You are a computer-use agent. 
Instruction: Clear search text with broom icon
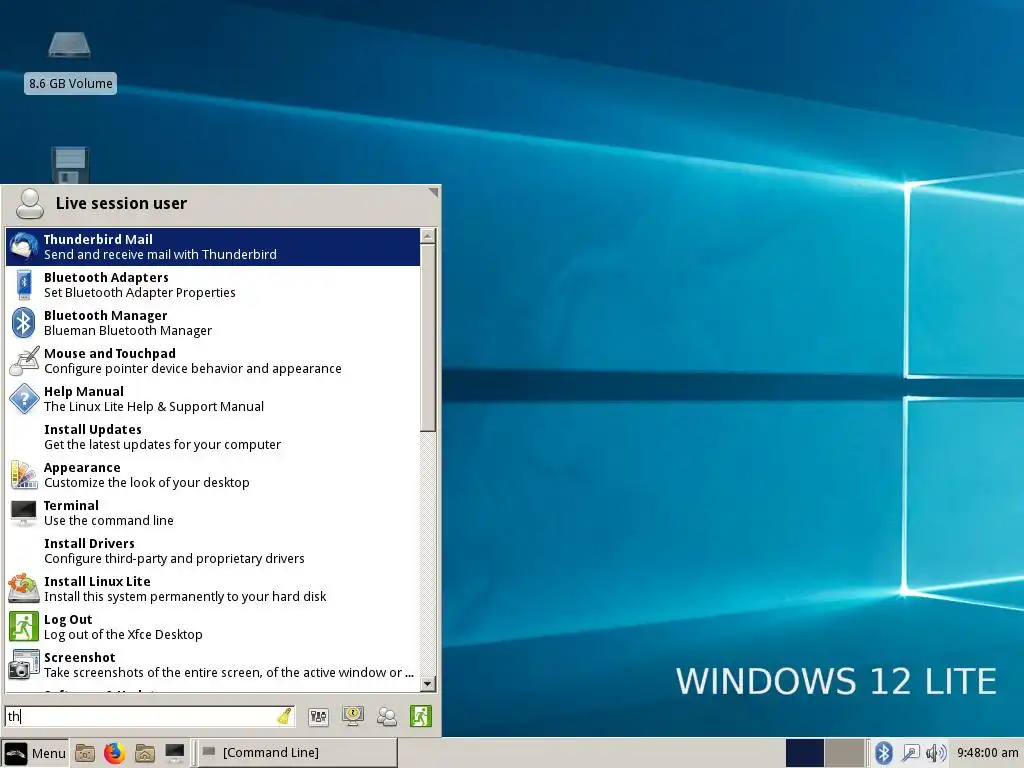pos(284,716)
